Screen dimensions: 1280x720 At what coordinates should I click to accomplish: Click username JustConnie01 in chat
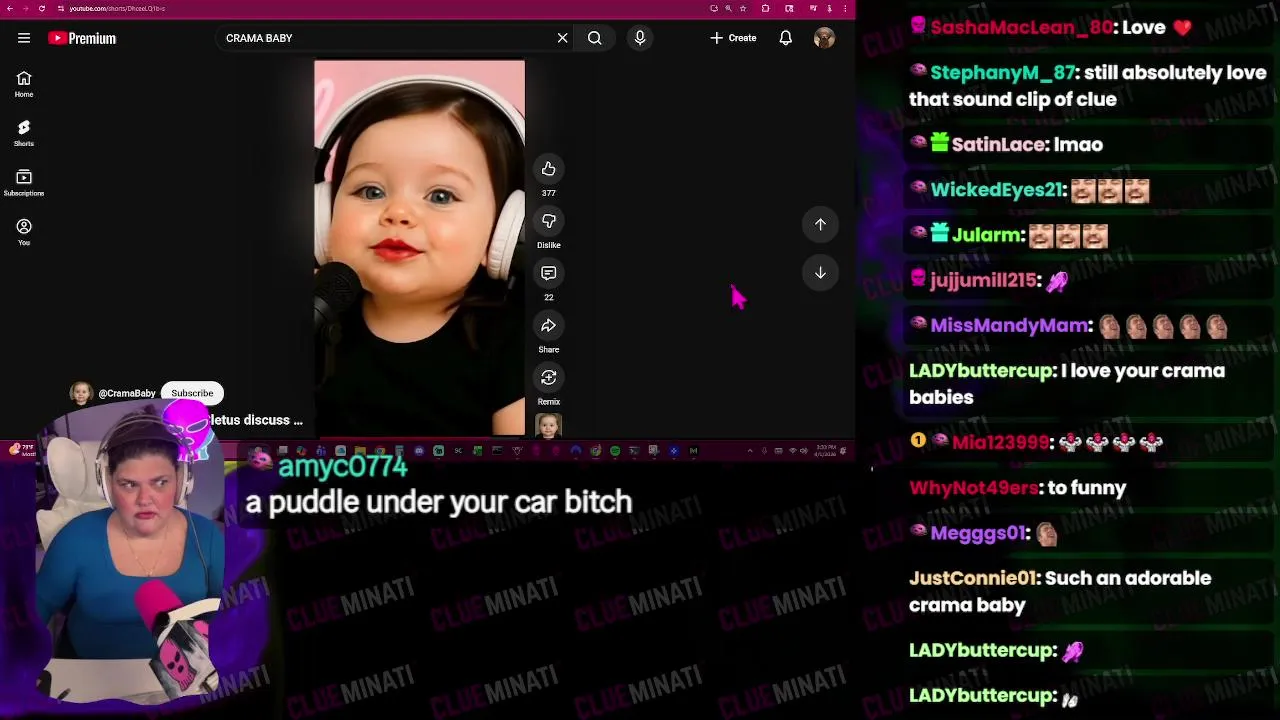tap(972, 578)
